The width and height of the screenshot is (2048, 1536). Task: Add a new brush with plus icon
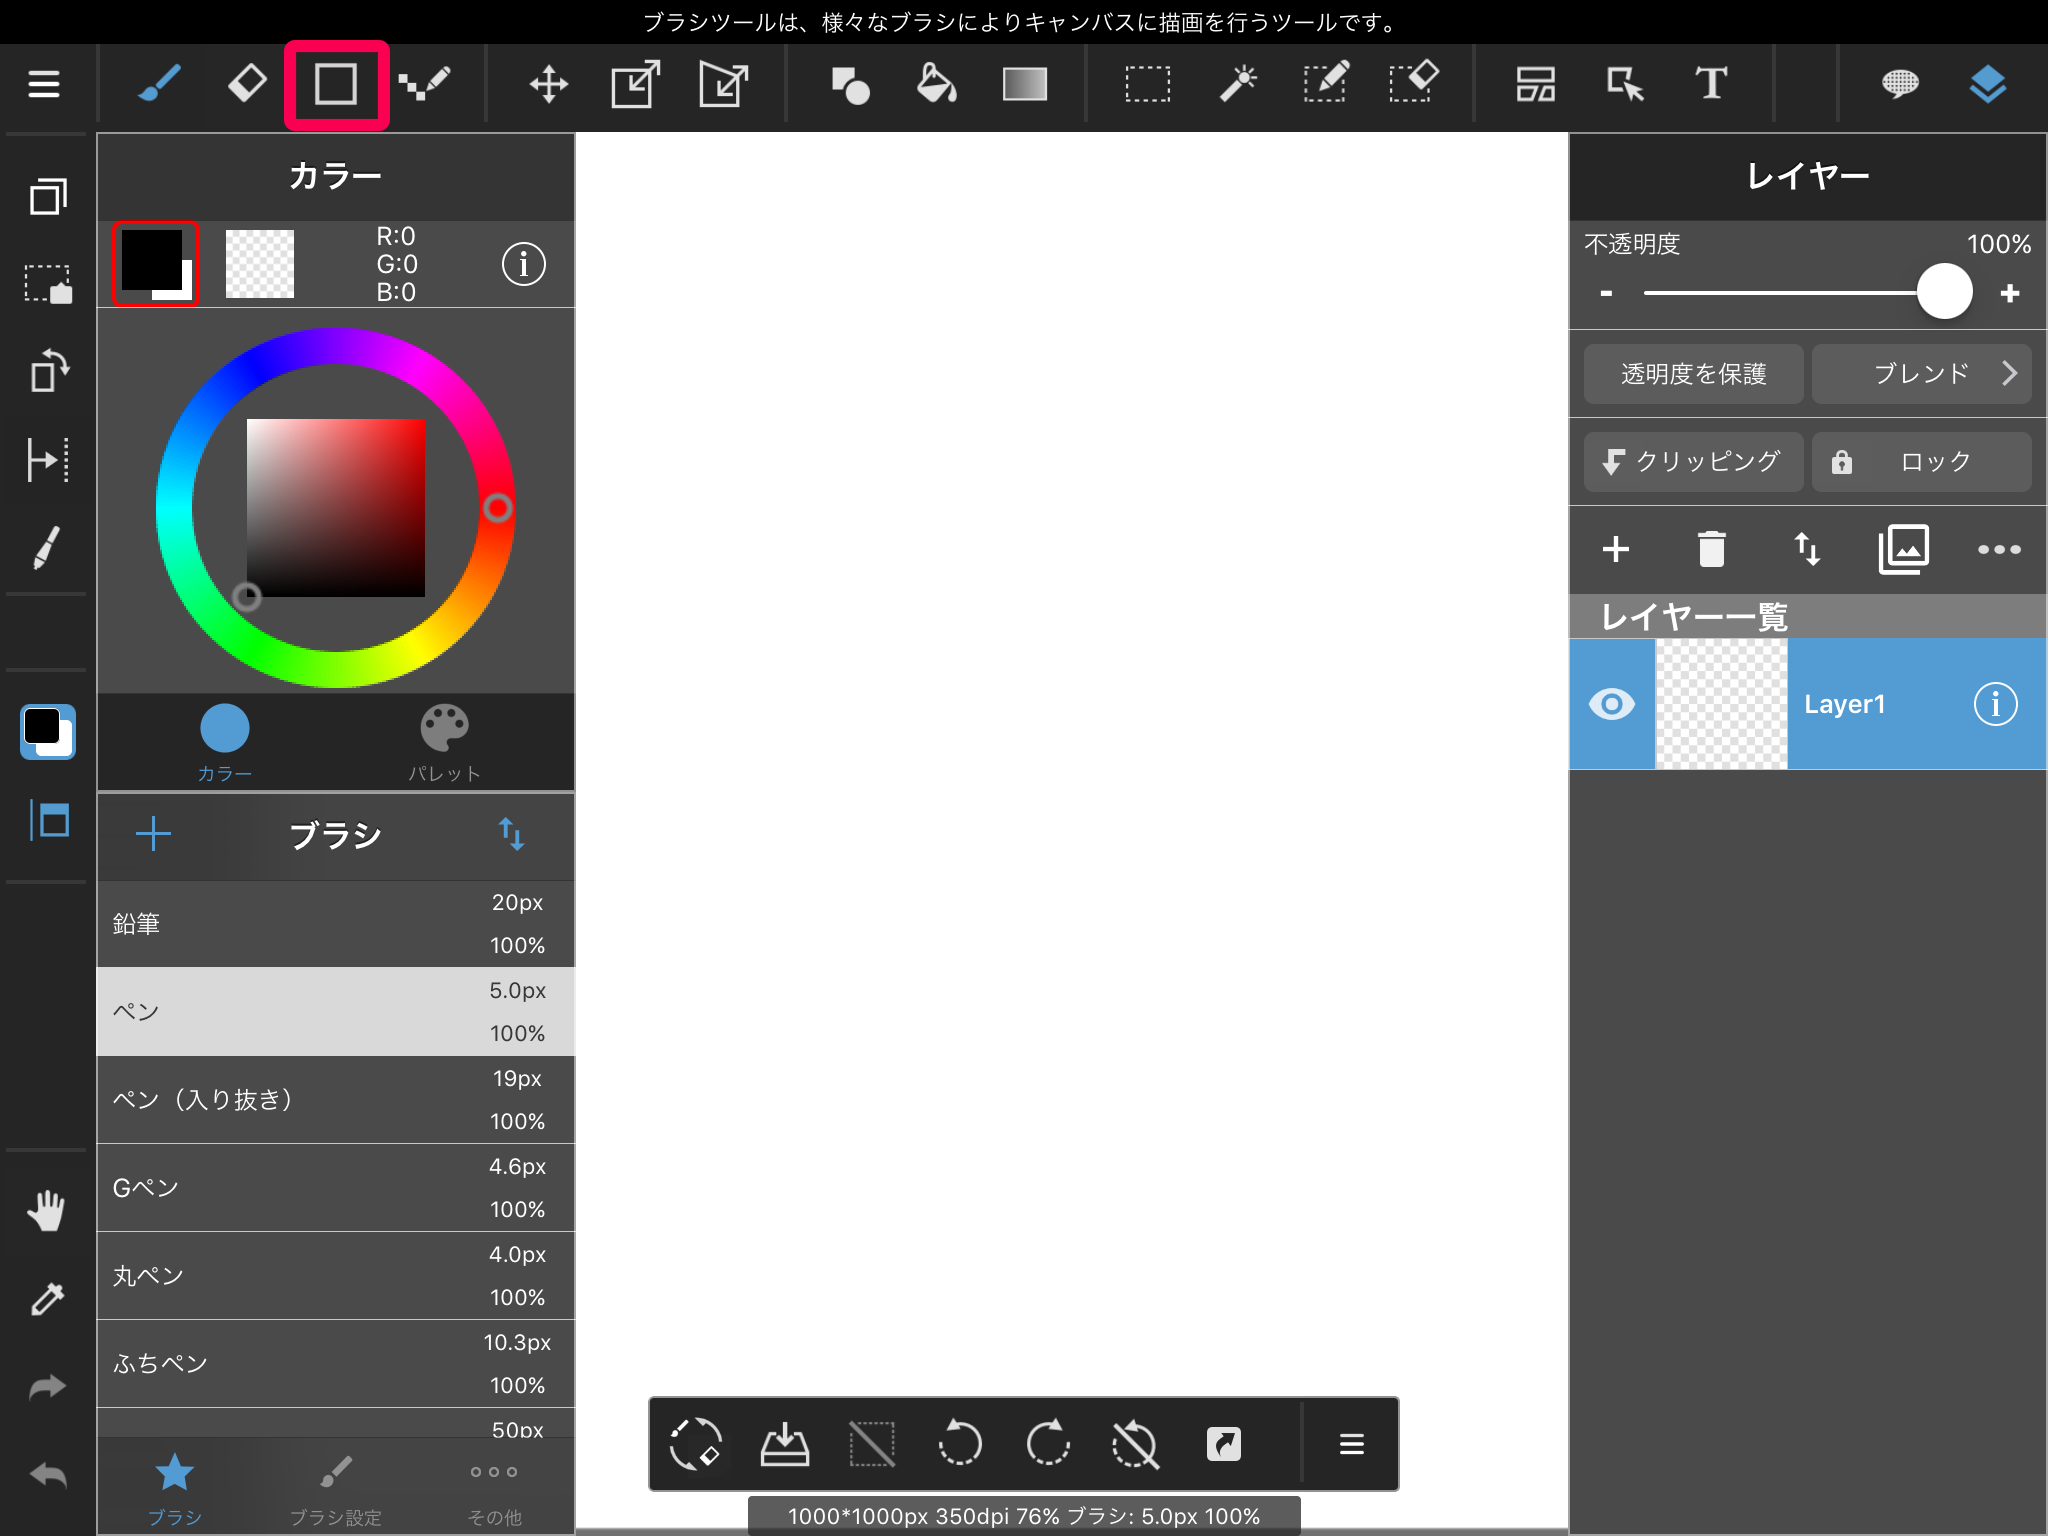[x=153, y=833]
